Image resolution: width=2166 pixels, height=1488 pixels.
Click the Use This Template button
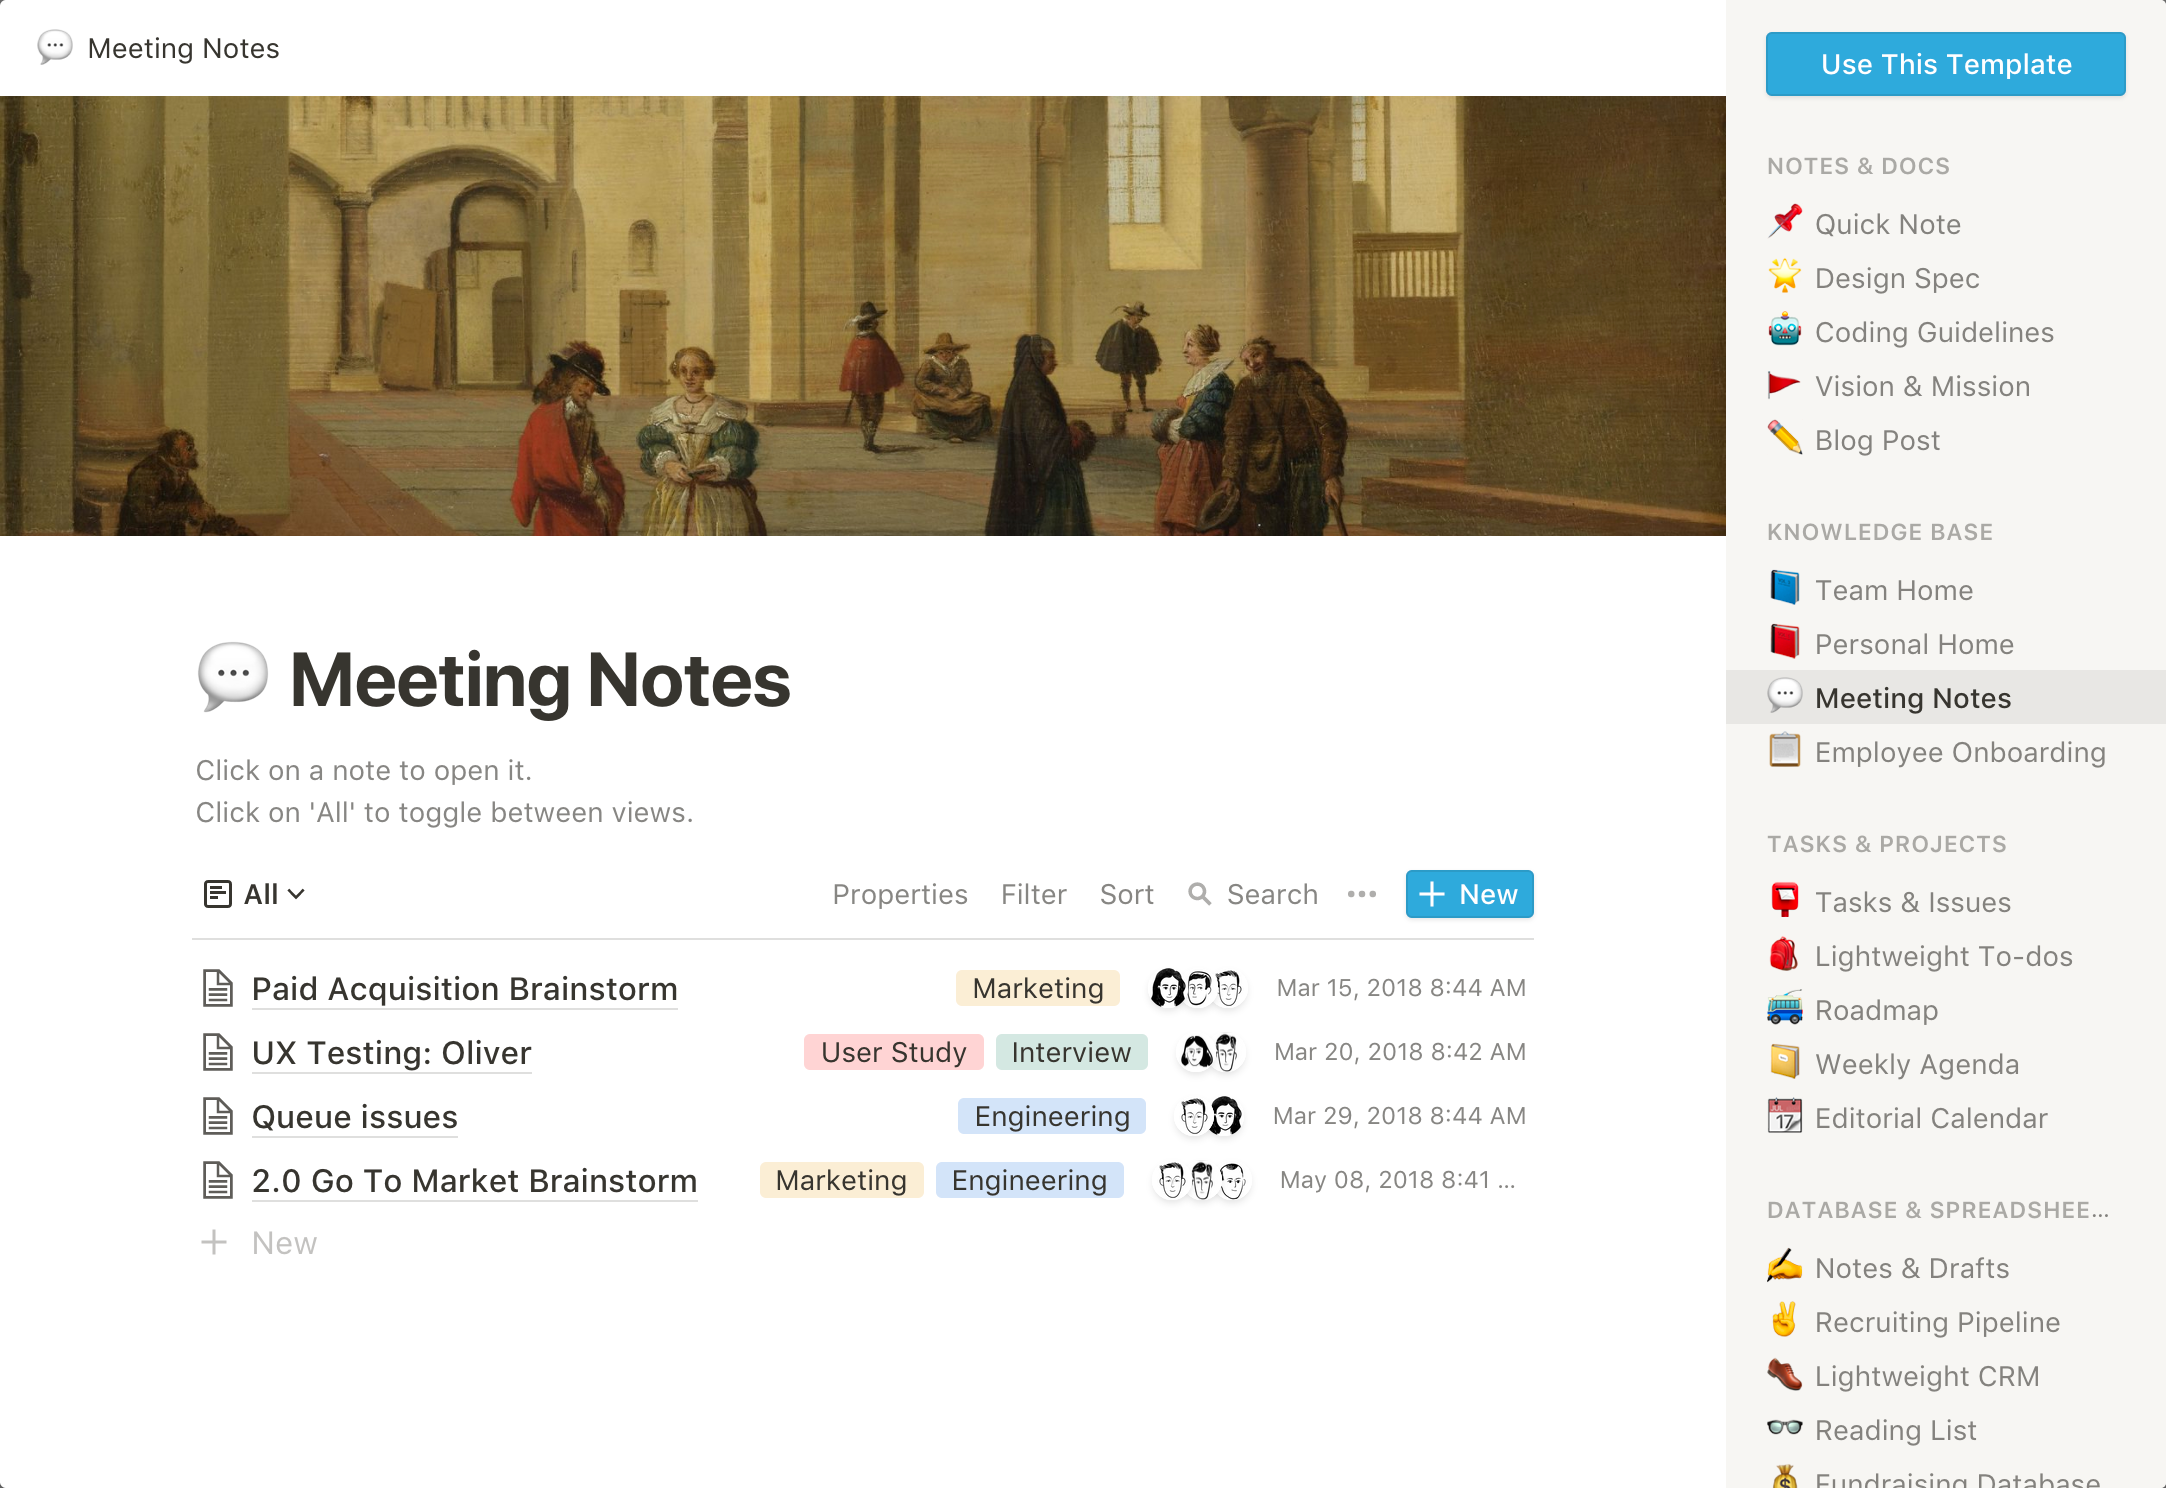click(1945, 64)
